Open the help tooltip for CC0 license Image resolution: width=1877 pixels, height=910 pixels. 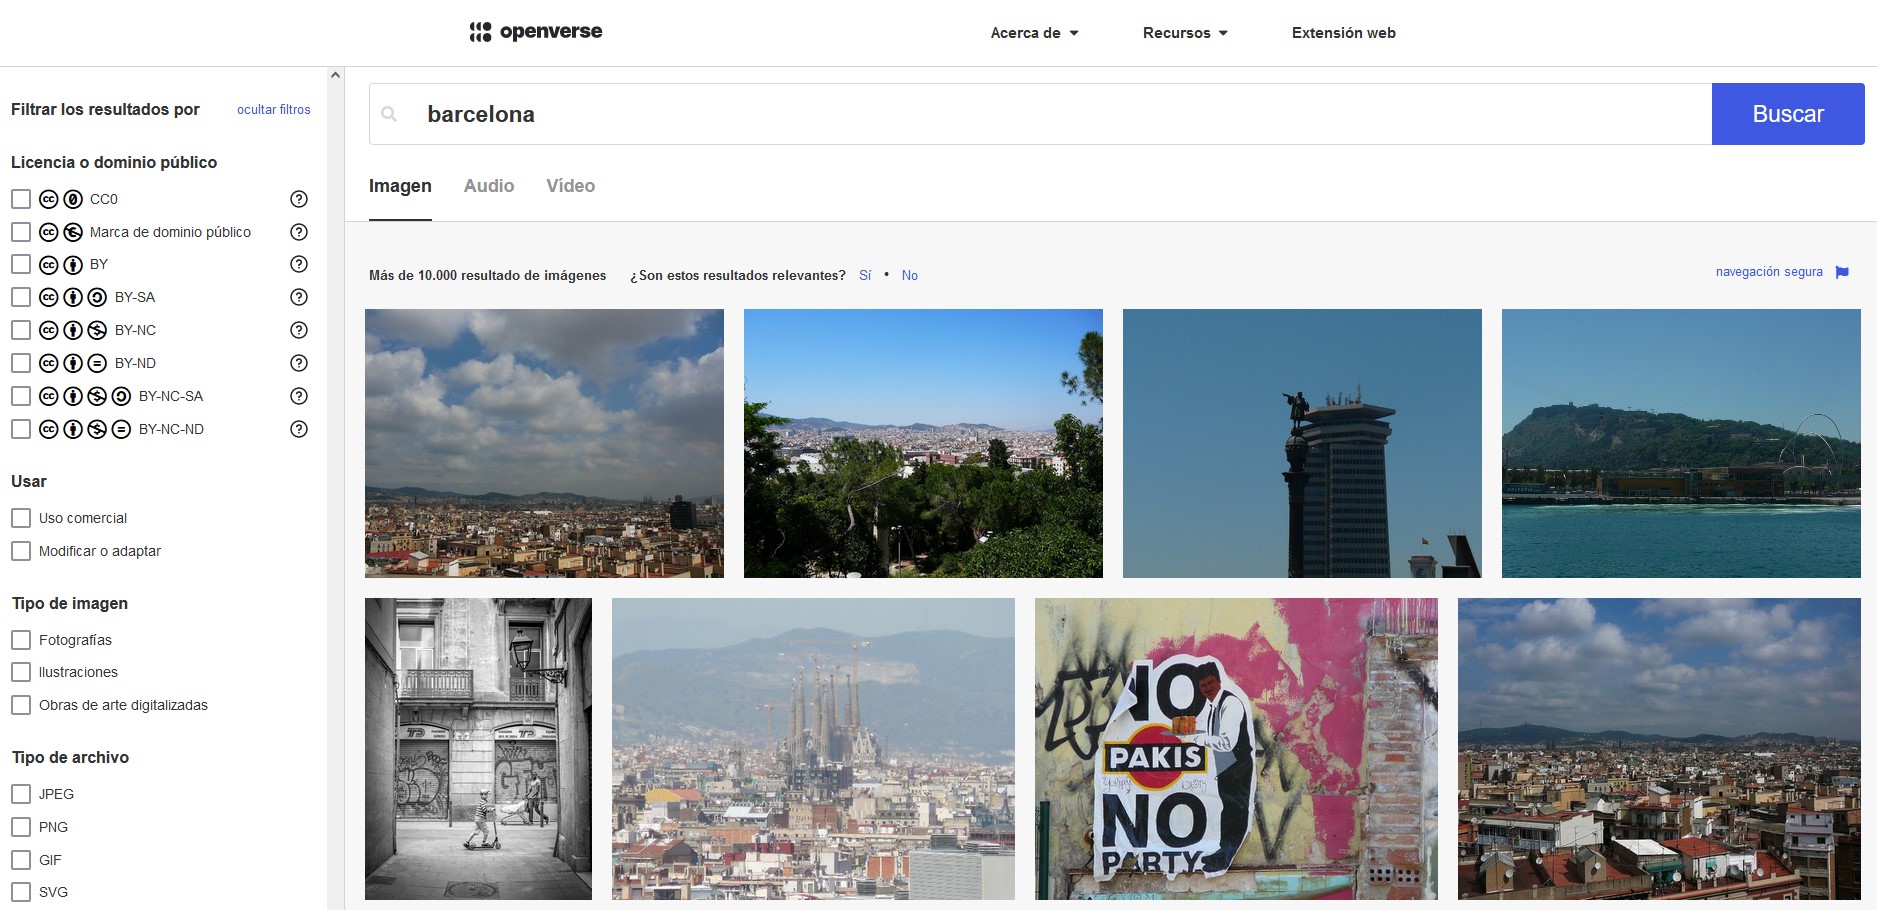pos(298,198)
